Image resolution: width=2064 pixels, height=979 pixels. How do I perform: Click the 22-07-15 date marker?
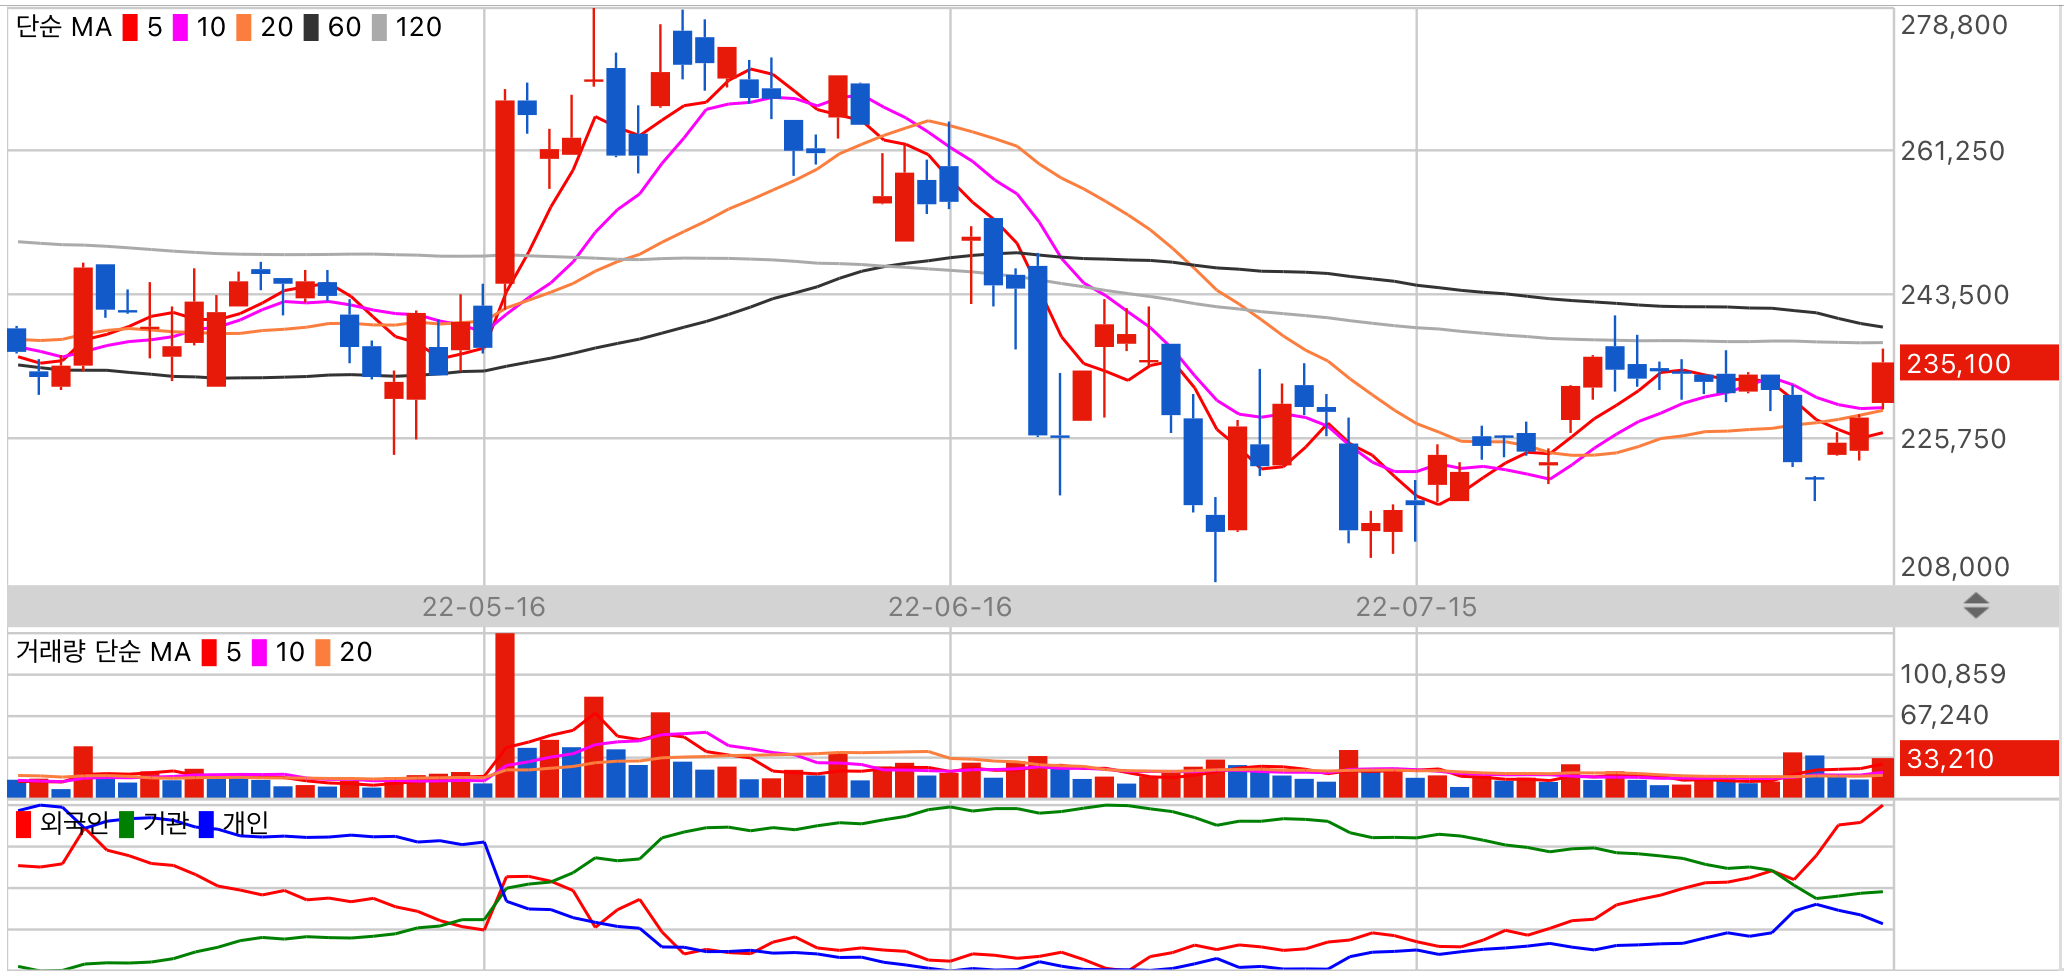[x=1416, y=607]
